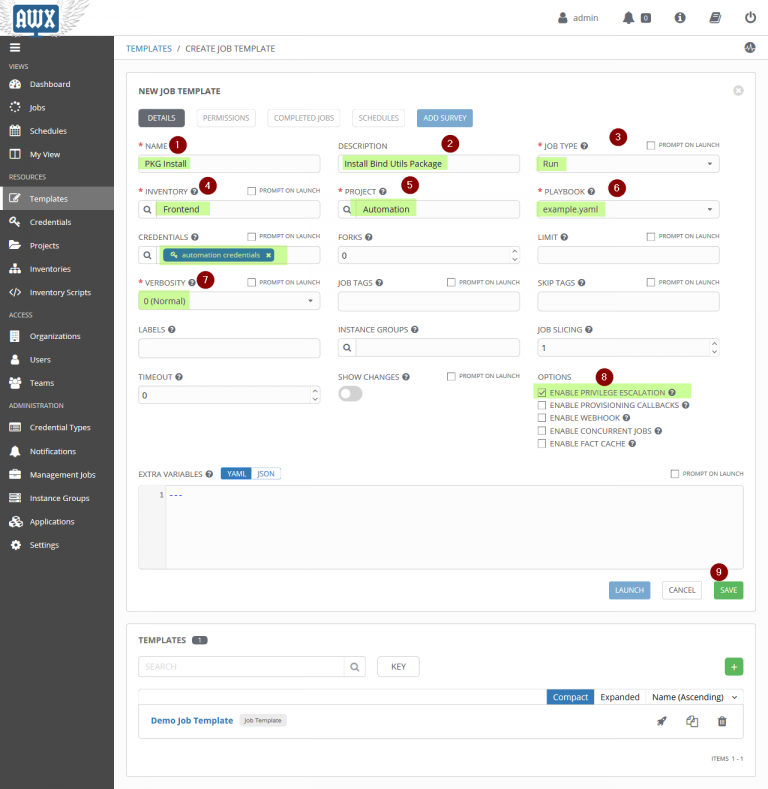
Task: Uncheck Enable Privilege Escalation
Action: (542, 392)
